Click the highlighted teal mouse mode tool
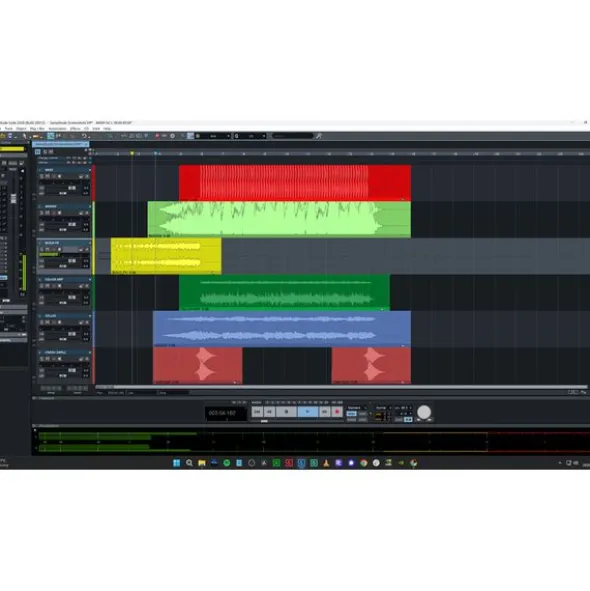Screen dimensions: 590x591 [51, 136]
